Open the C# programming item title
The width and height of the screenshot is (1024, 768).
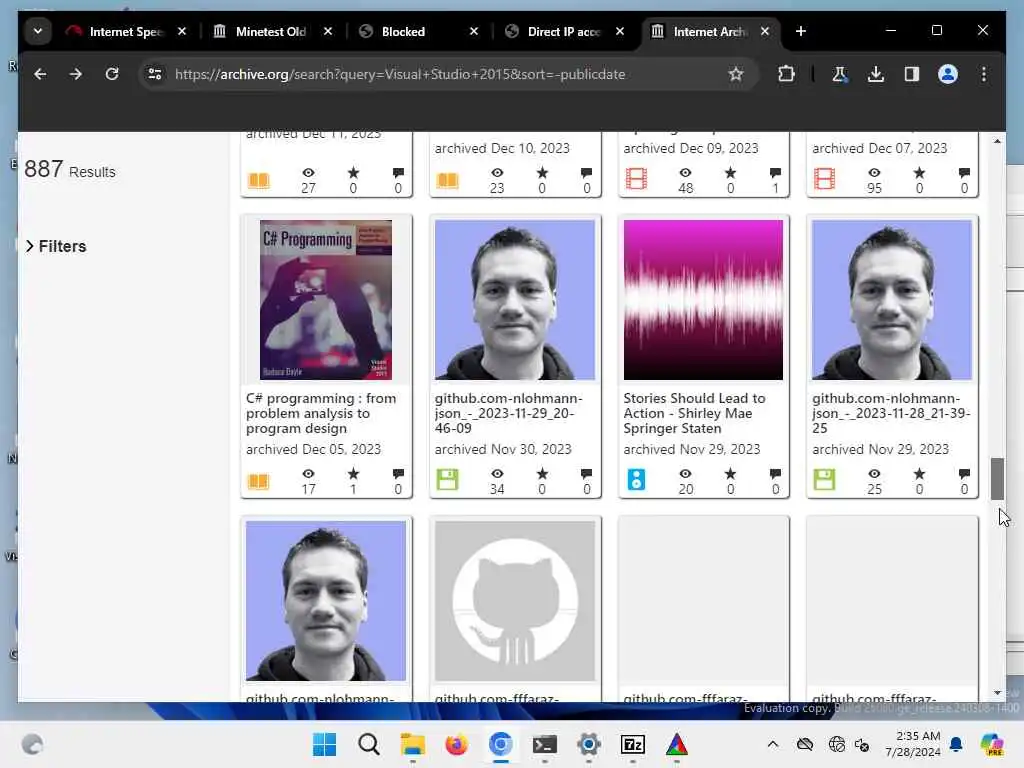(x=321, y=413)
